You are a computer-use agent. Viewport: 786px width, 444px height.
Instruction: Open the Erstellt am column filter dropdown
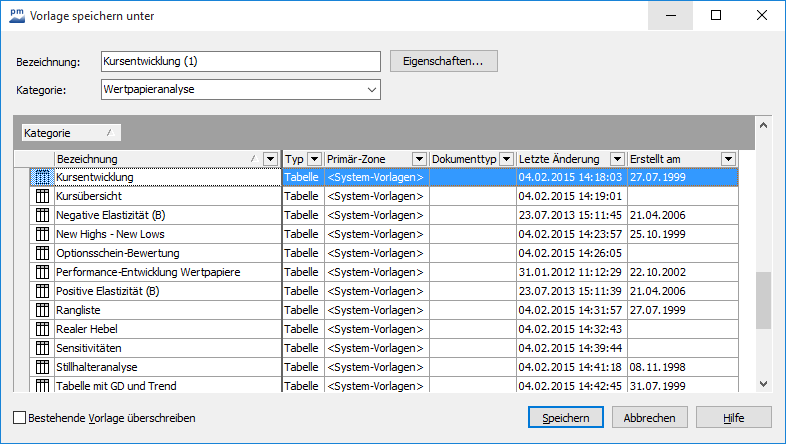728,159
